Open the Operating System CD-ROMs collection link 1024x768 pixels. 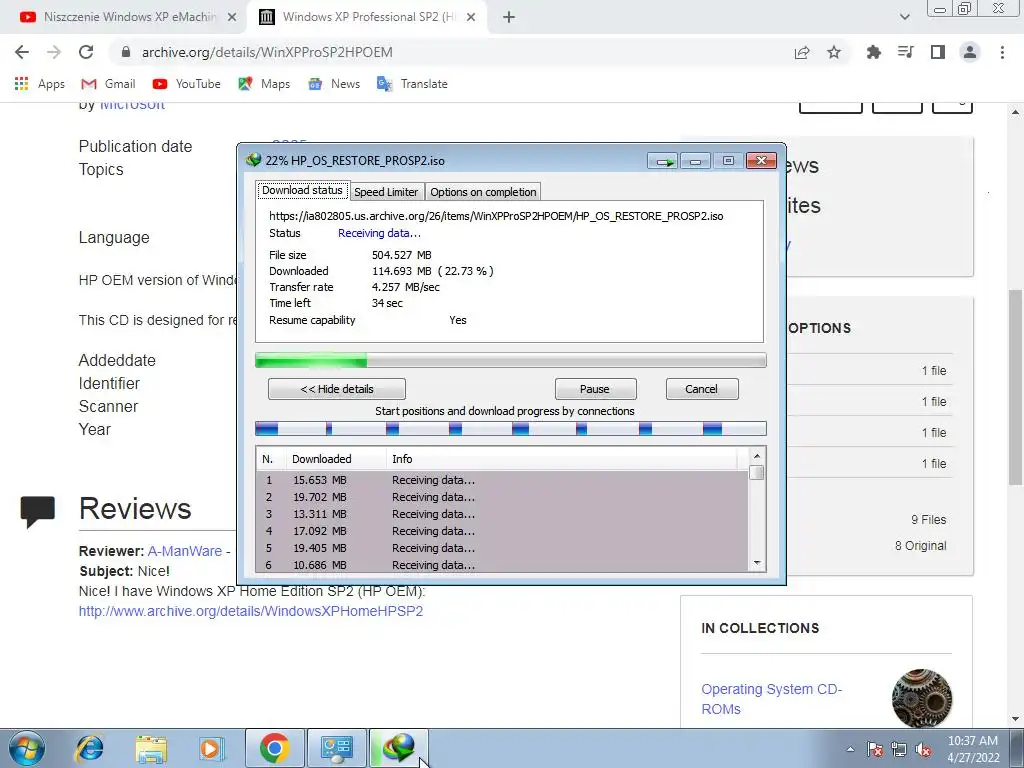point(771,699)
